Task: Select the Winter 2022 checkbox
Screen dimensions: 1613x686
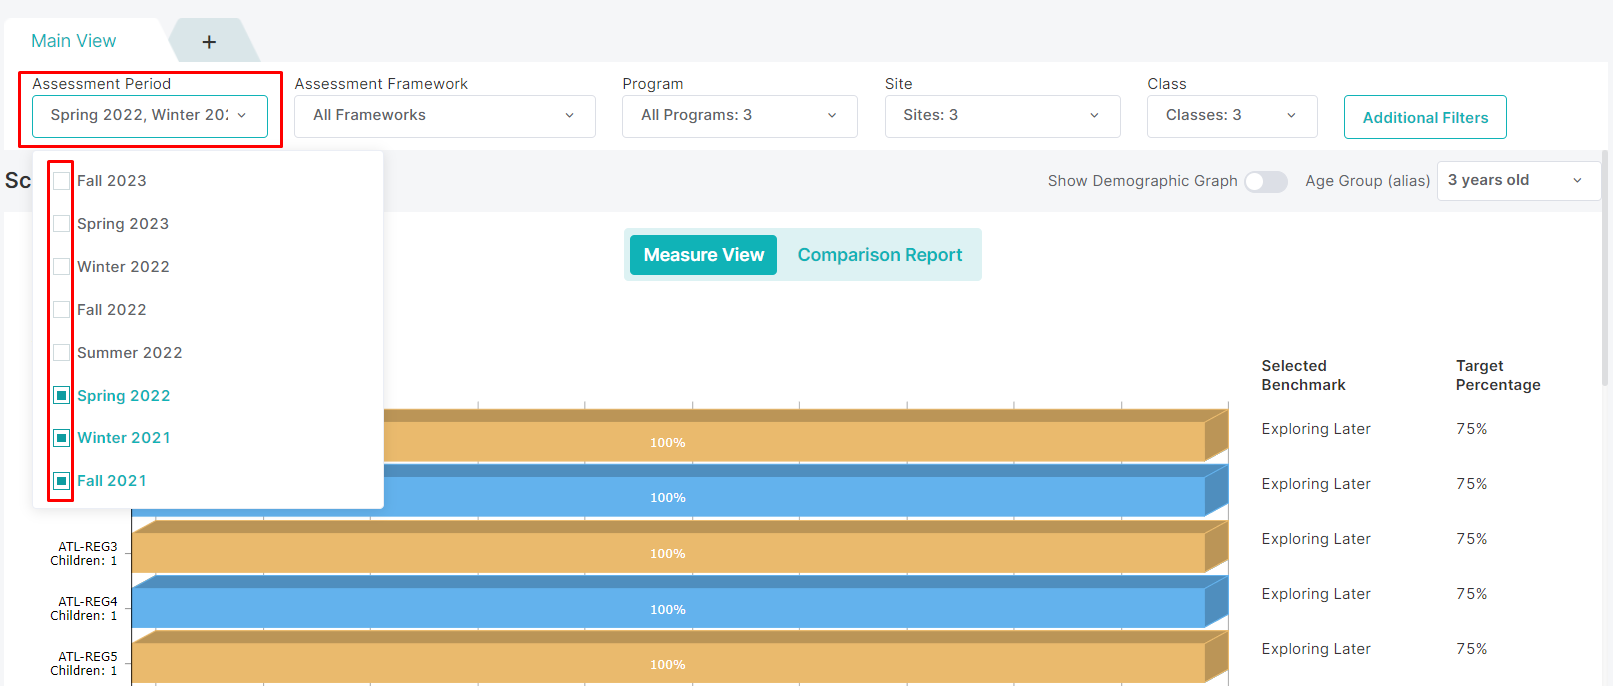Action: (x=62, y=267)
